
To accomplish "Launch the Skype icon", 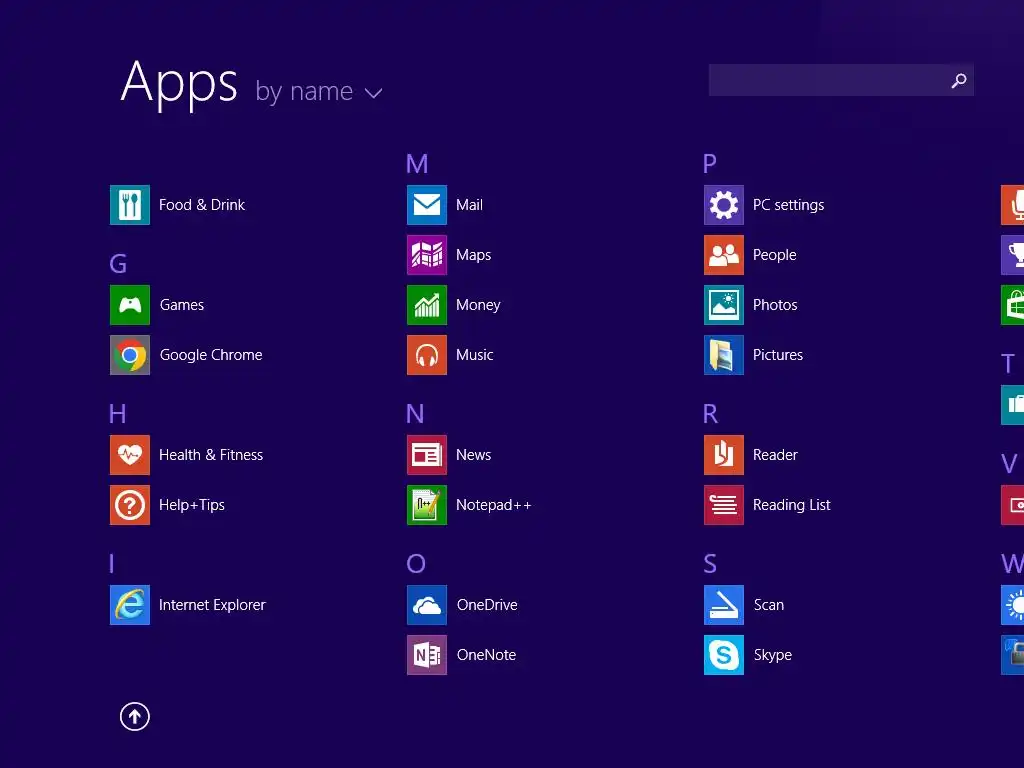I will (724, 654).
